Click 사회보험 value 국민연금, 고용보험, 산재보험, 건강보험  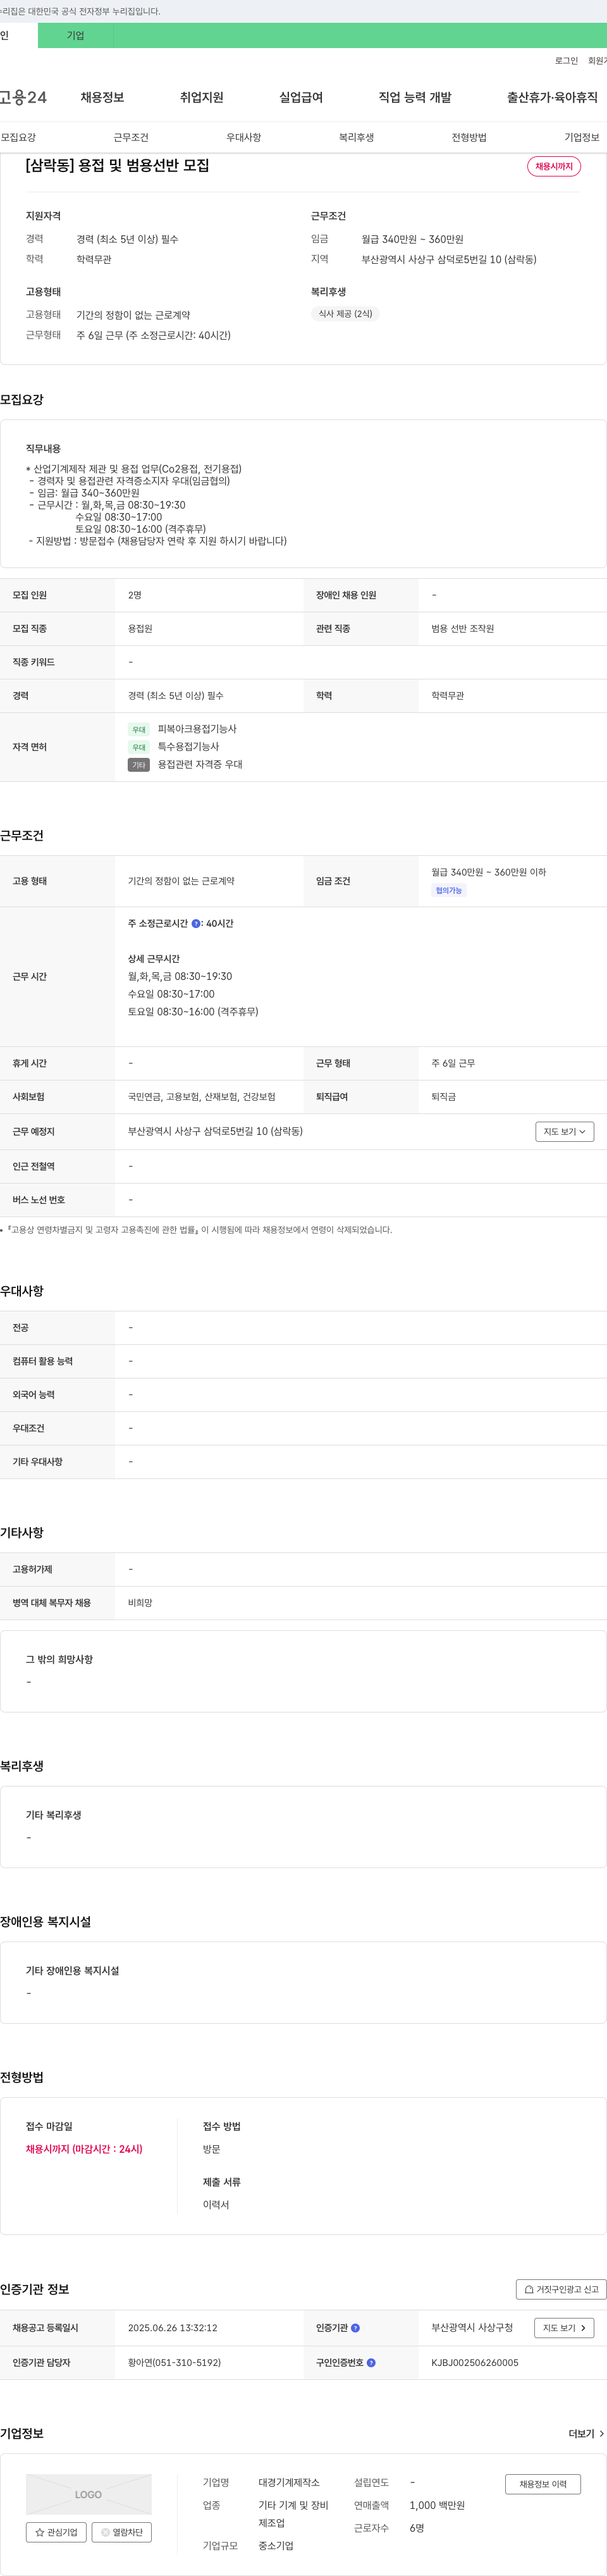202,1097
